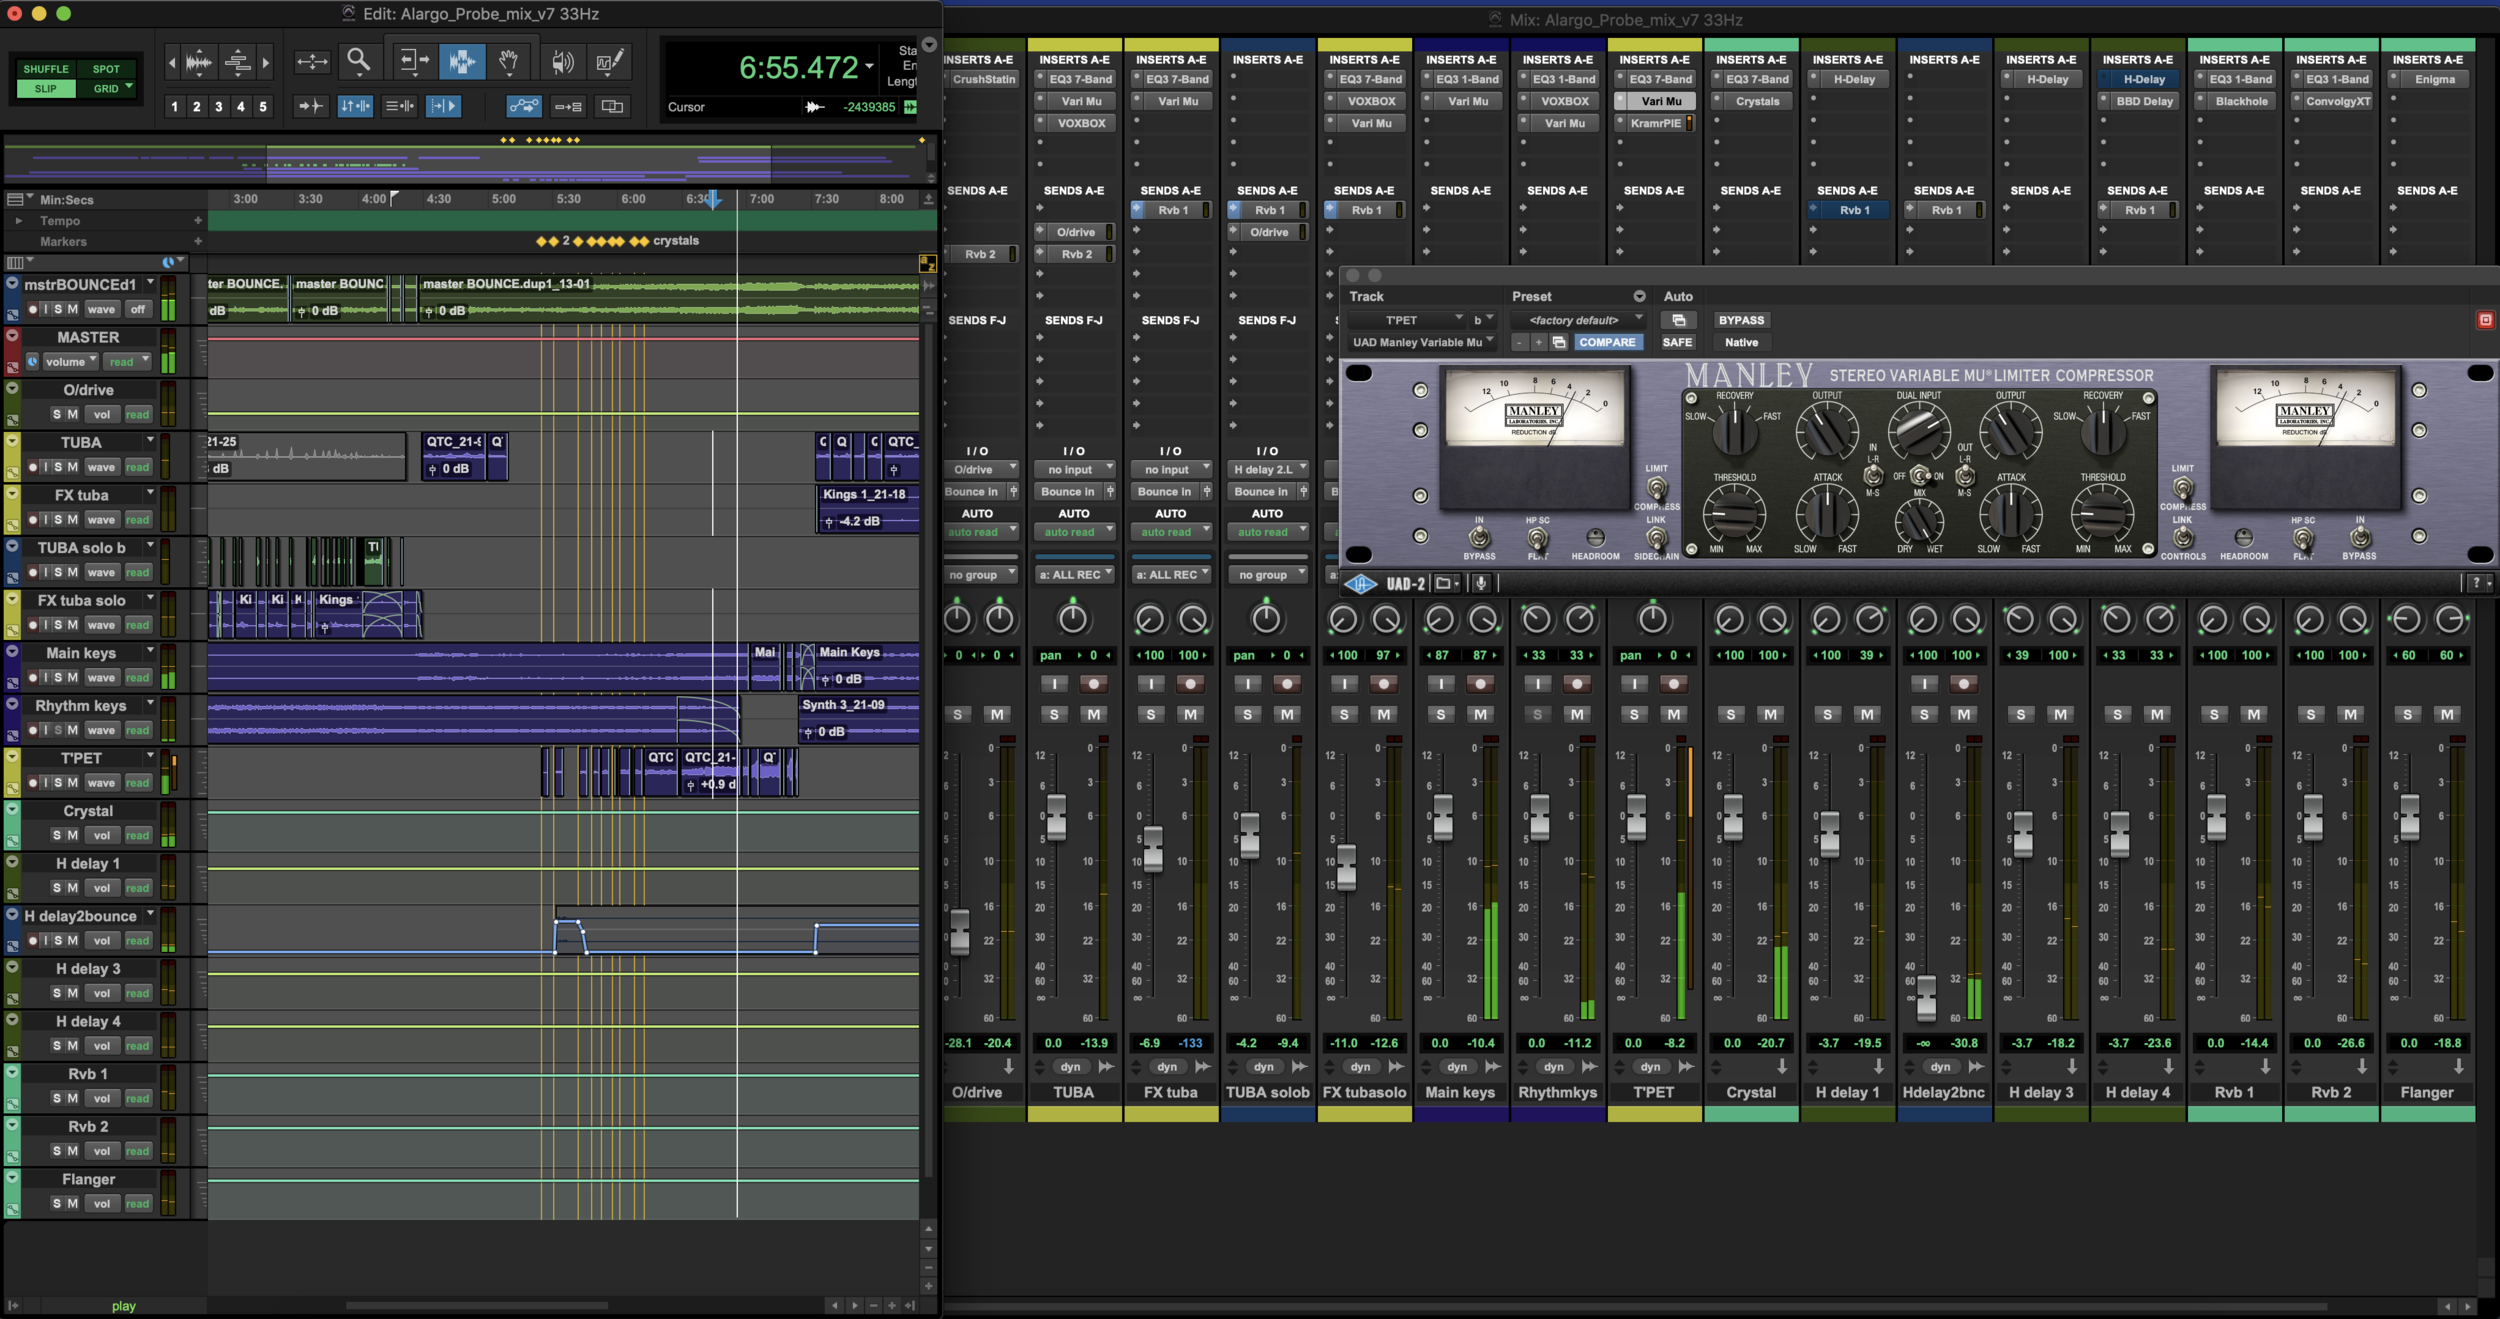
Task: Toggle Insertion Follows Playback icon
Action: point(442,106)
